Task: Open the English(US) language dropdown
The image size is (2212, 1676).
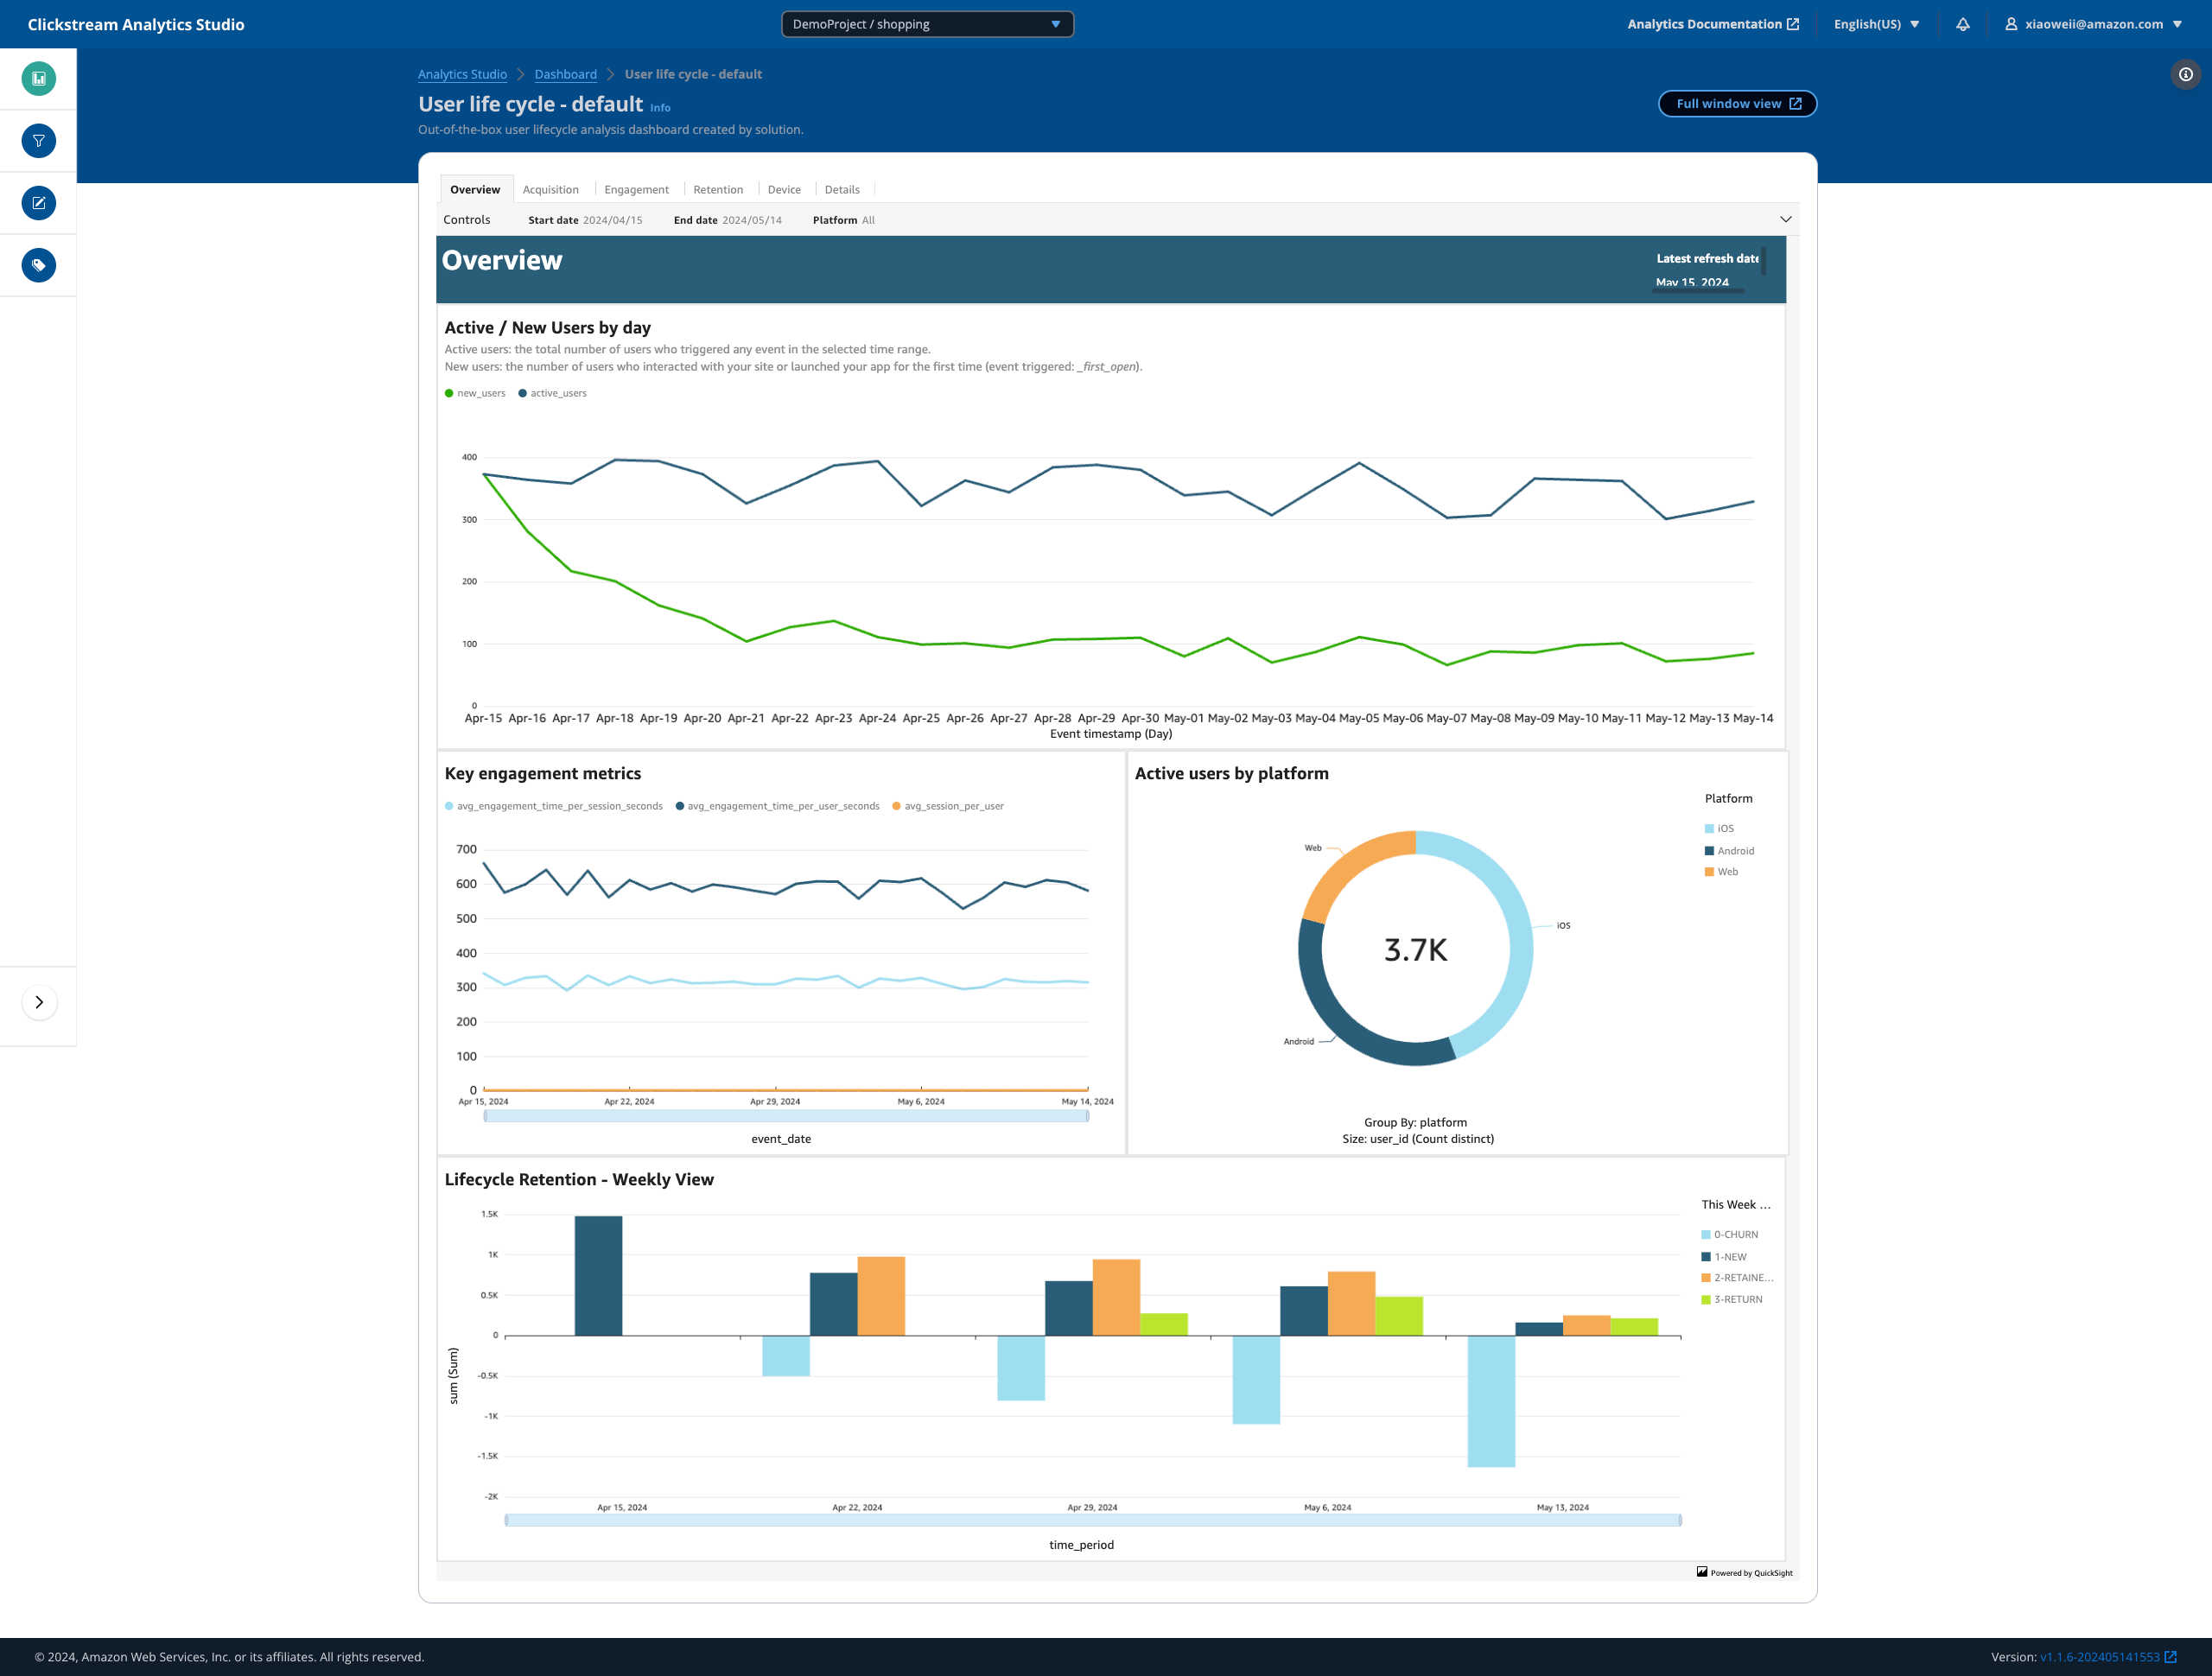Action: tap(1875, 24)
